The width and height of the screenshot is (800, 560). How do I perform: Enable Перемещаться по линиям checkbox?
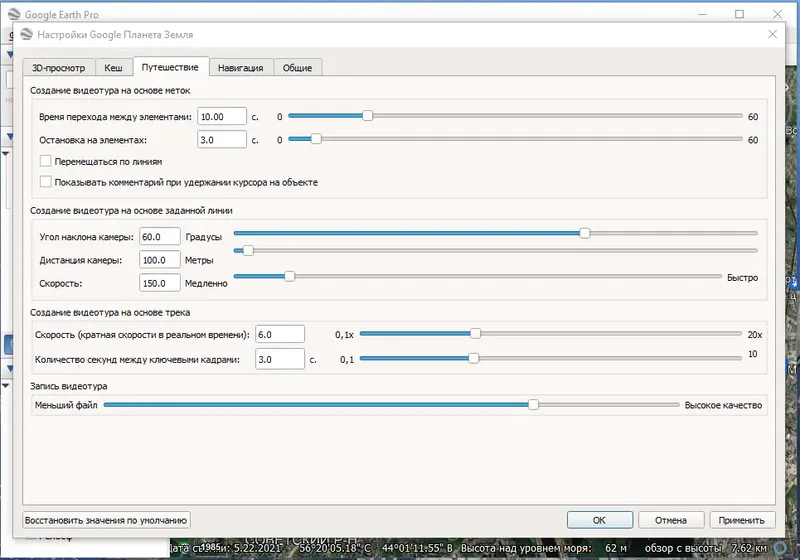[x=45, y=161]
